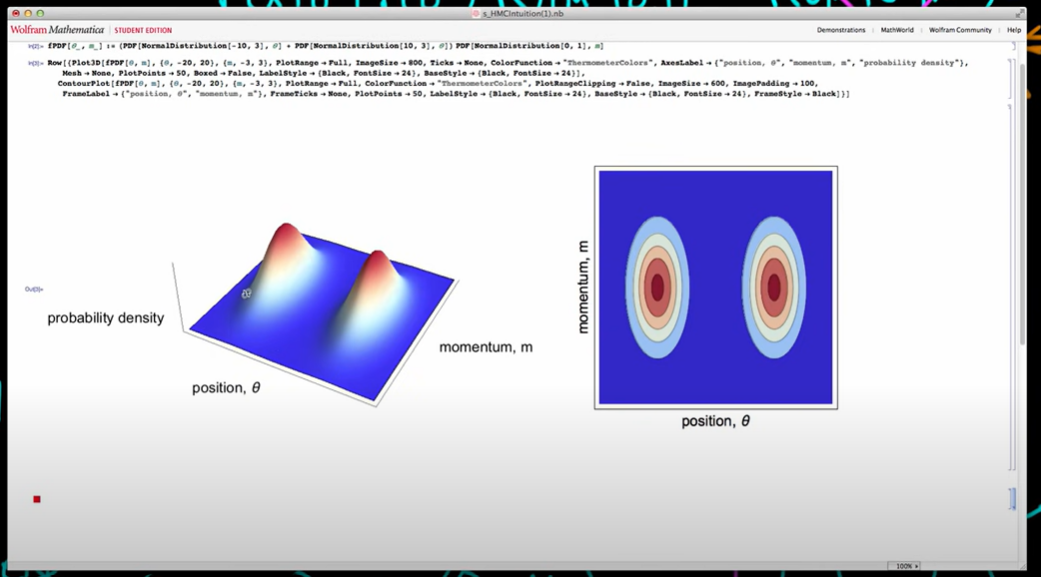This screenshot has height=577, width=1041.
Task: Select the cell bracket of the input cell
Action: click(1011, 79)
